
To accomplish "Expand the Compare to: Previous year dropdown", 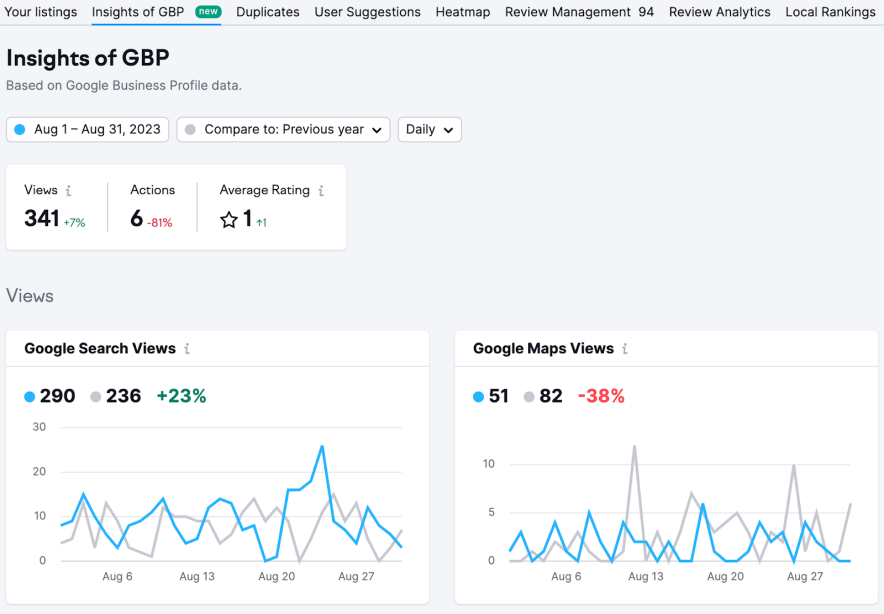I will [283, 129].
